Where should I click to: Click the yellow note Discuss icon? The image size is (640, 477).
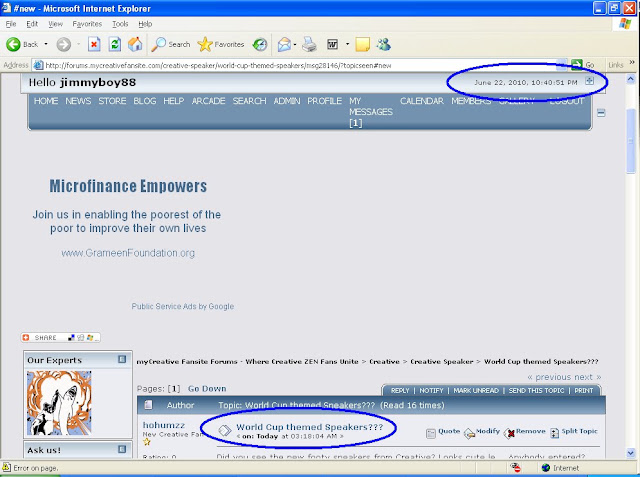362,44
